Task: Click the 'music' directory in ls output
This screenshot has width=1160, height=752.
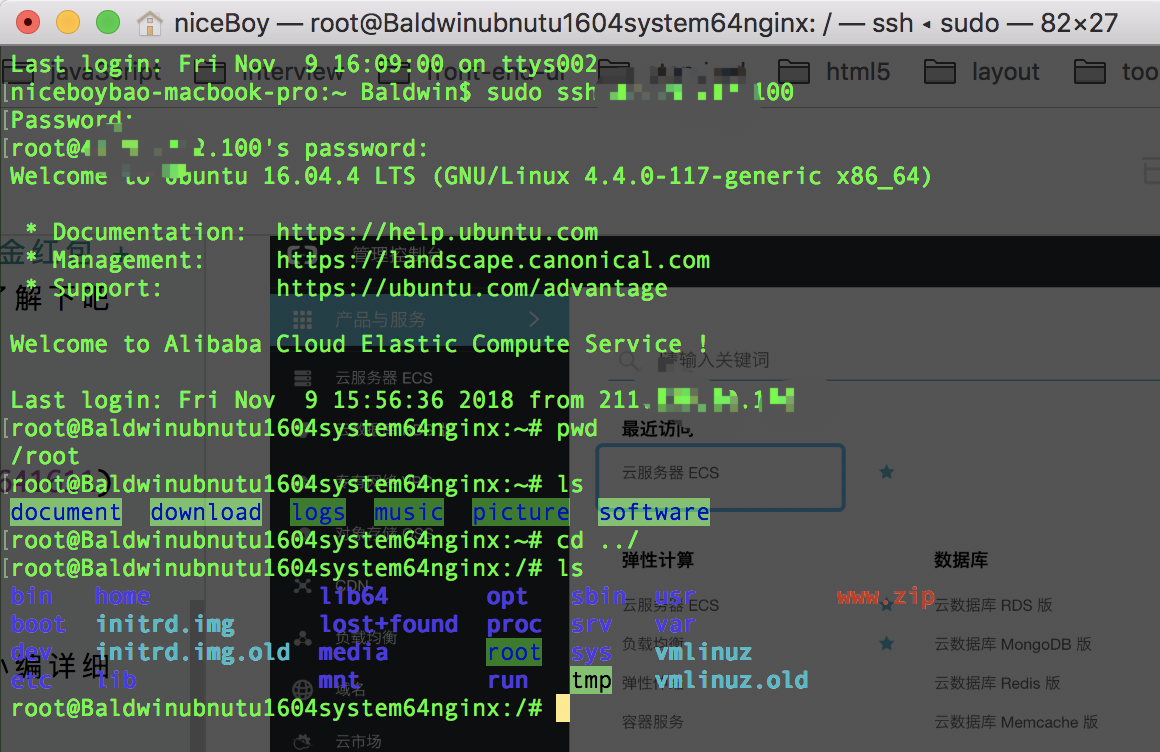Action: [408, 512]
